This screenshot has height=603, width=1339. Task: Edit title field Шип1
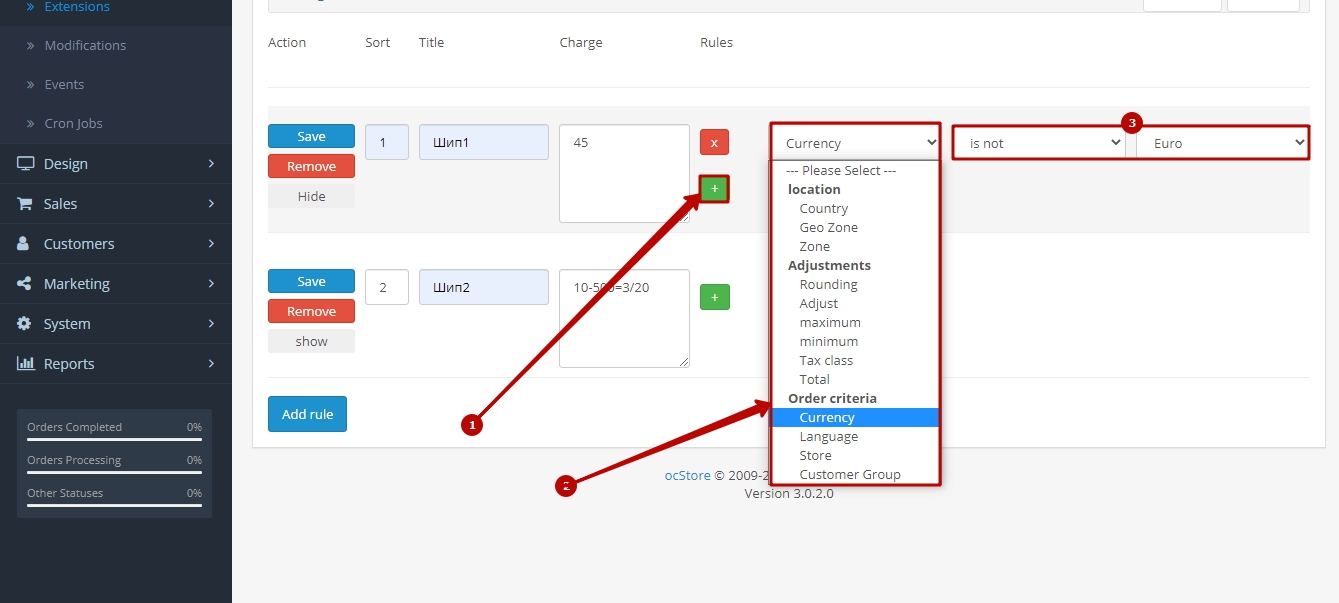pyautogui.click(x=484, y=142)
